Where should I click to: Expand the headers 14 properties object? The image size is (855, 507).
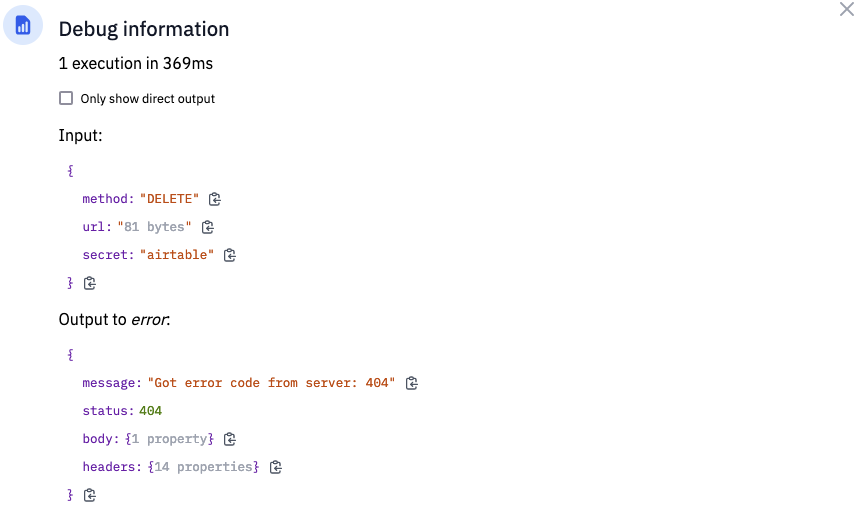pyautogui.click(x=203, y=467)
